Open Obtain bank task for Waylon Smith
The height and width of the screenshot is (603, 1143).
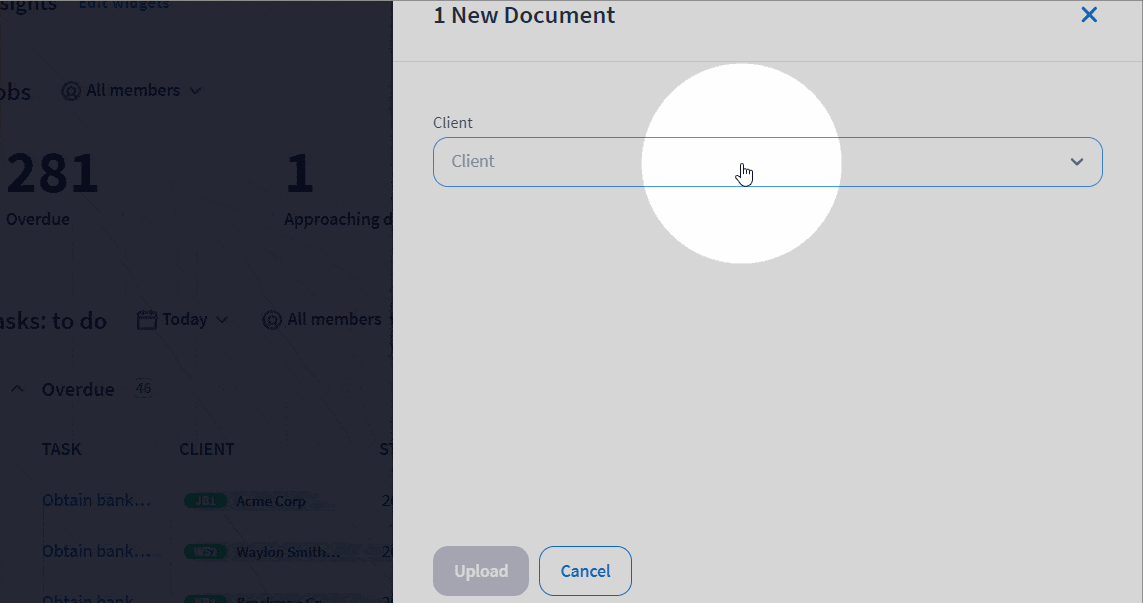[x=96, y=551]
